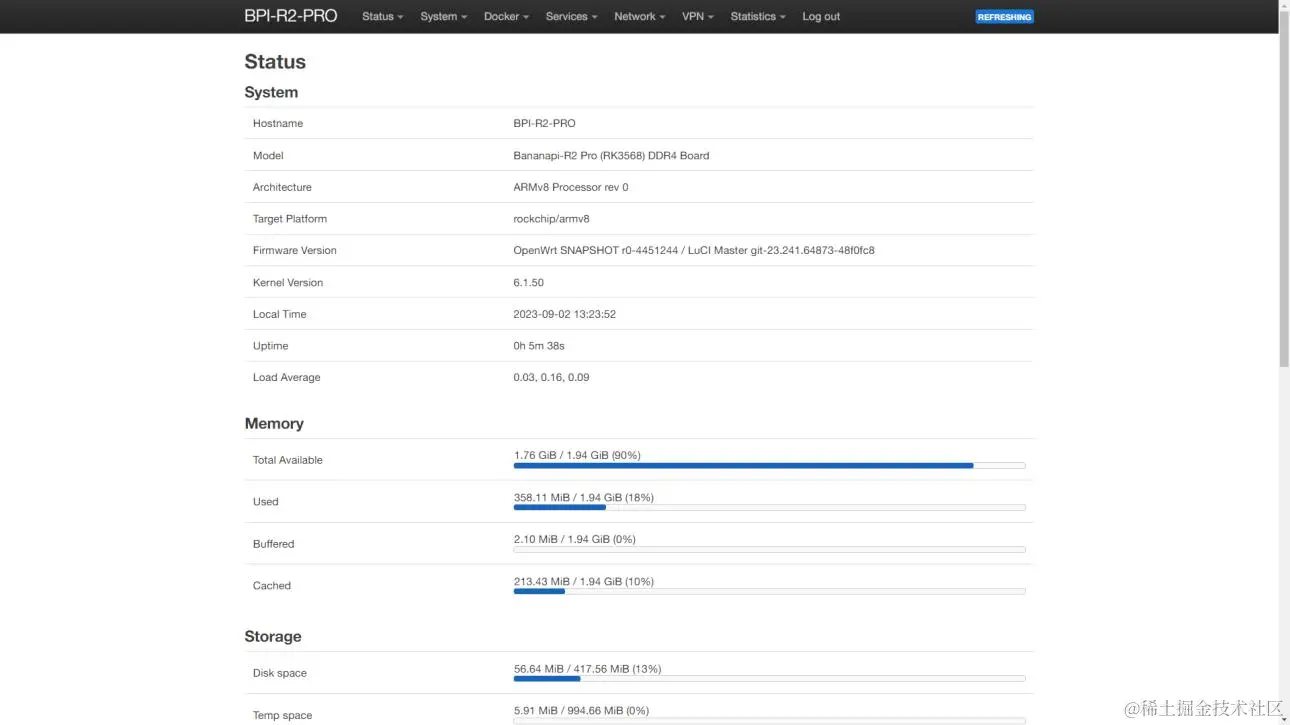Click the Used memory row label
This screenshot has width=1290, height=725.
[266, 503]
